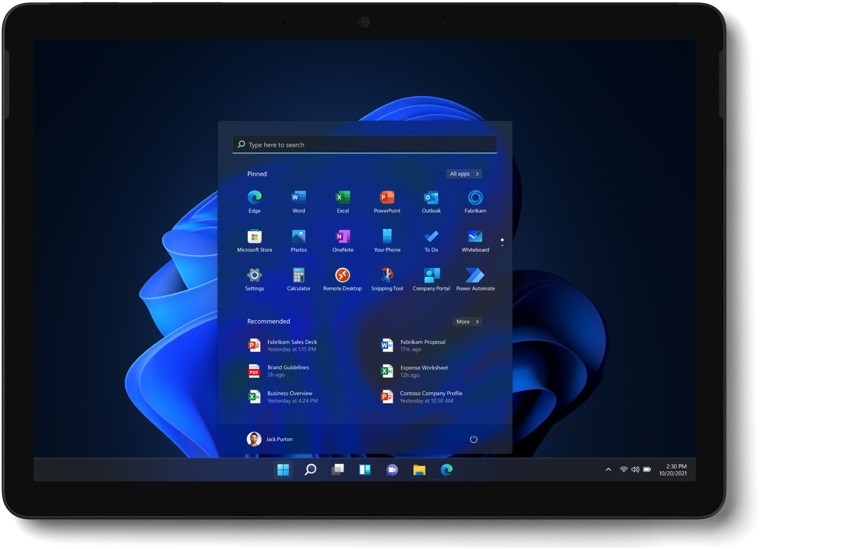Open Settings from the Start menu

coord(254,279)
